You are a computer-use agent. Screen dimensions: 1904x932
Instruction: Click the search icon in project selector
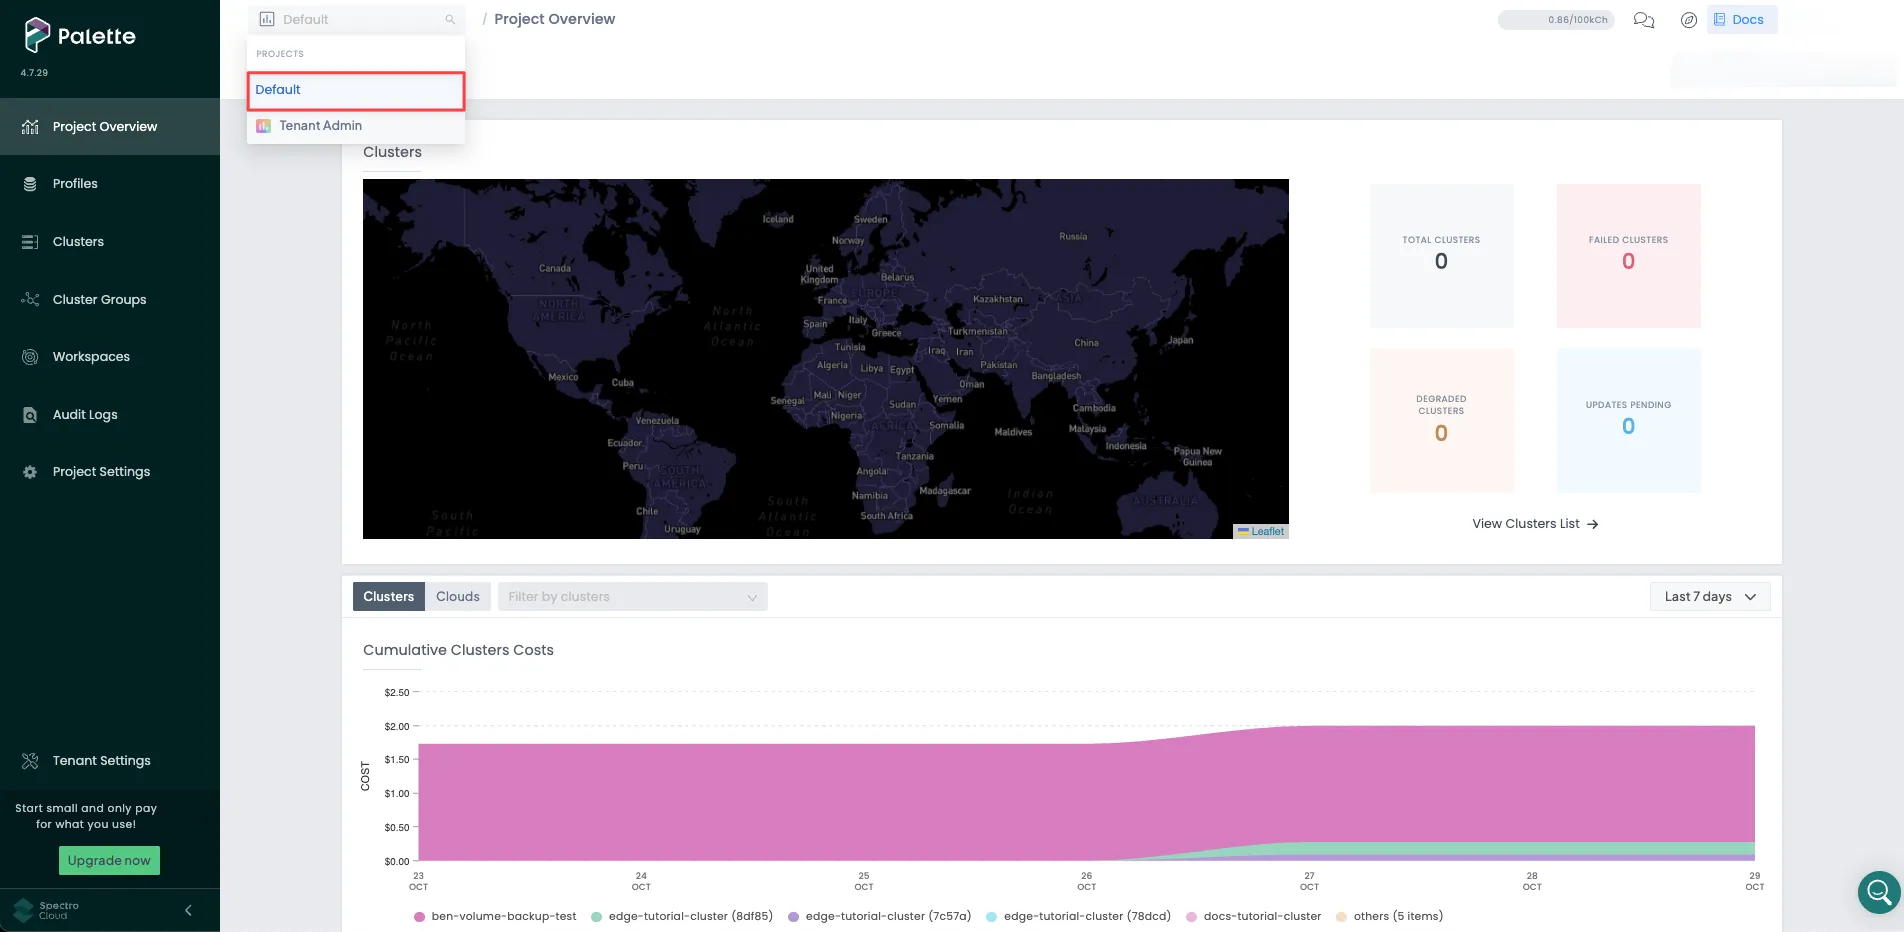point(450,20)
